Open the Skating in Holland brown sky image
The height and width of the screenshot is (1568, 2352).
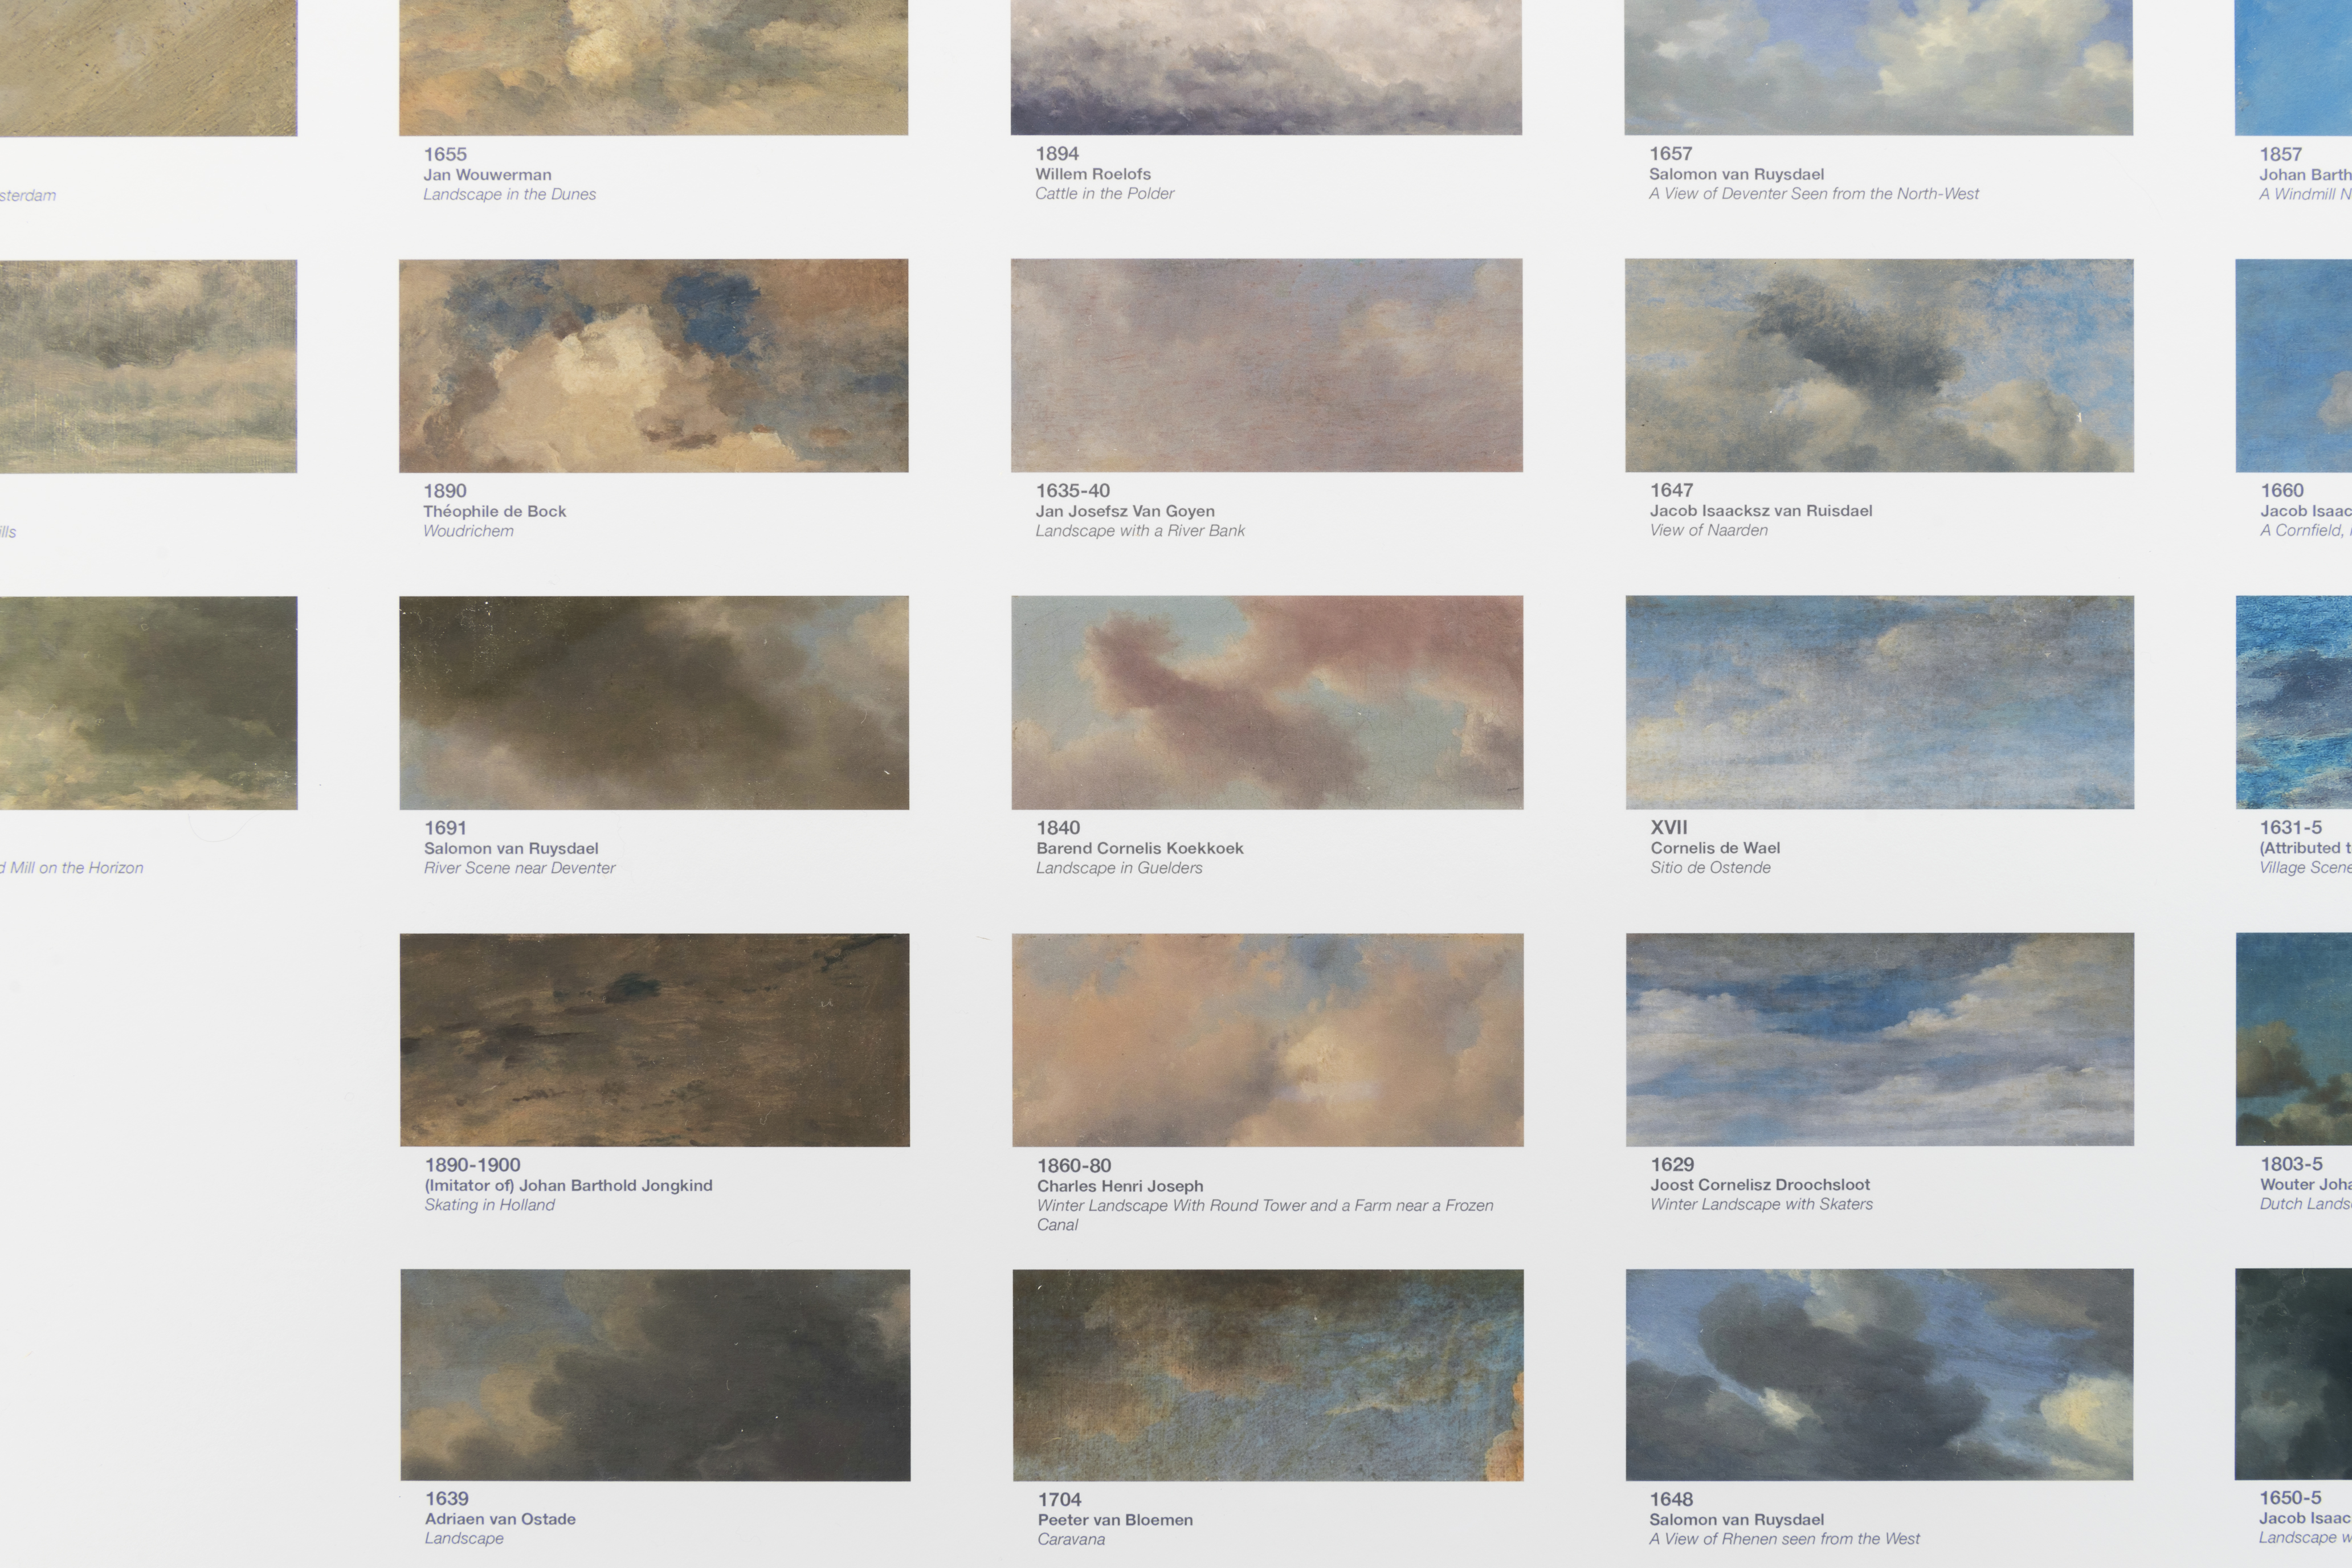pyautogui.click(x=655, y=1040)
